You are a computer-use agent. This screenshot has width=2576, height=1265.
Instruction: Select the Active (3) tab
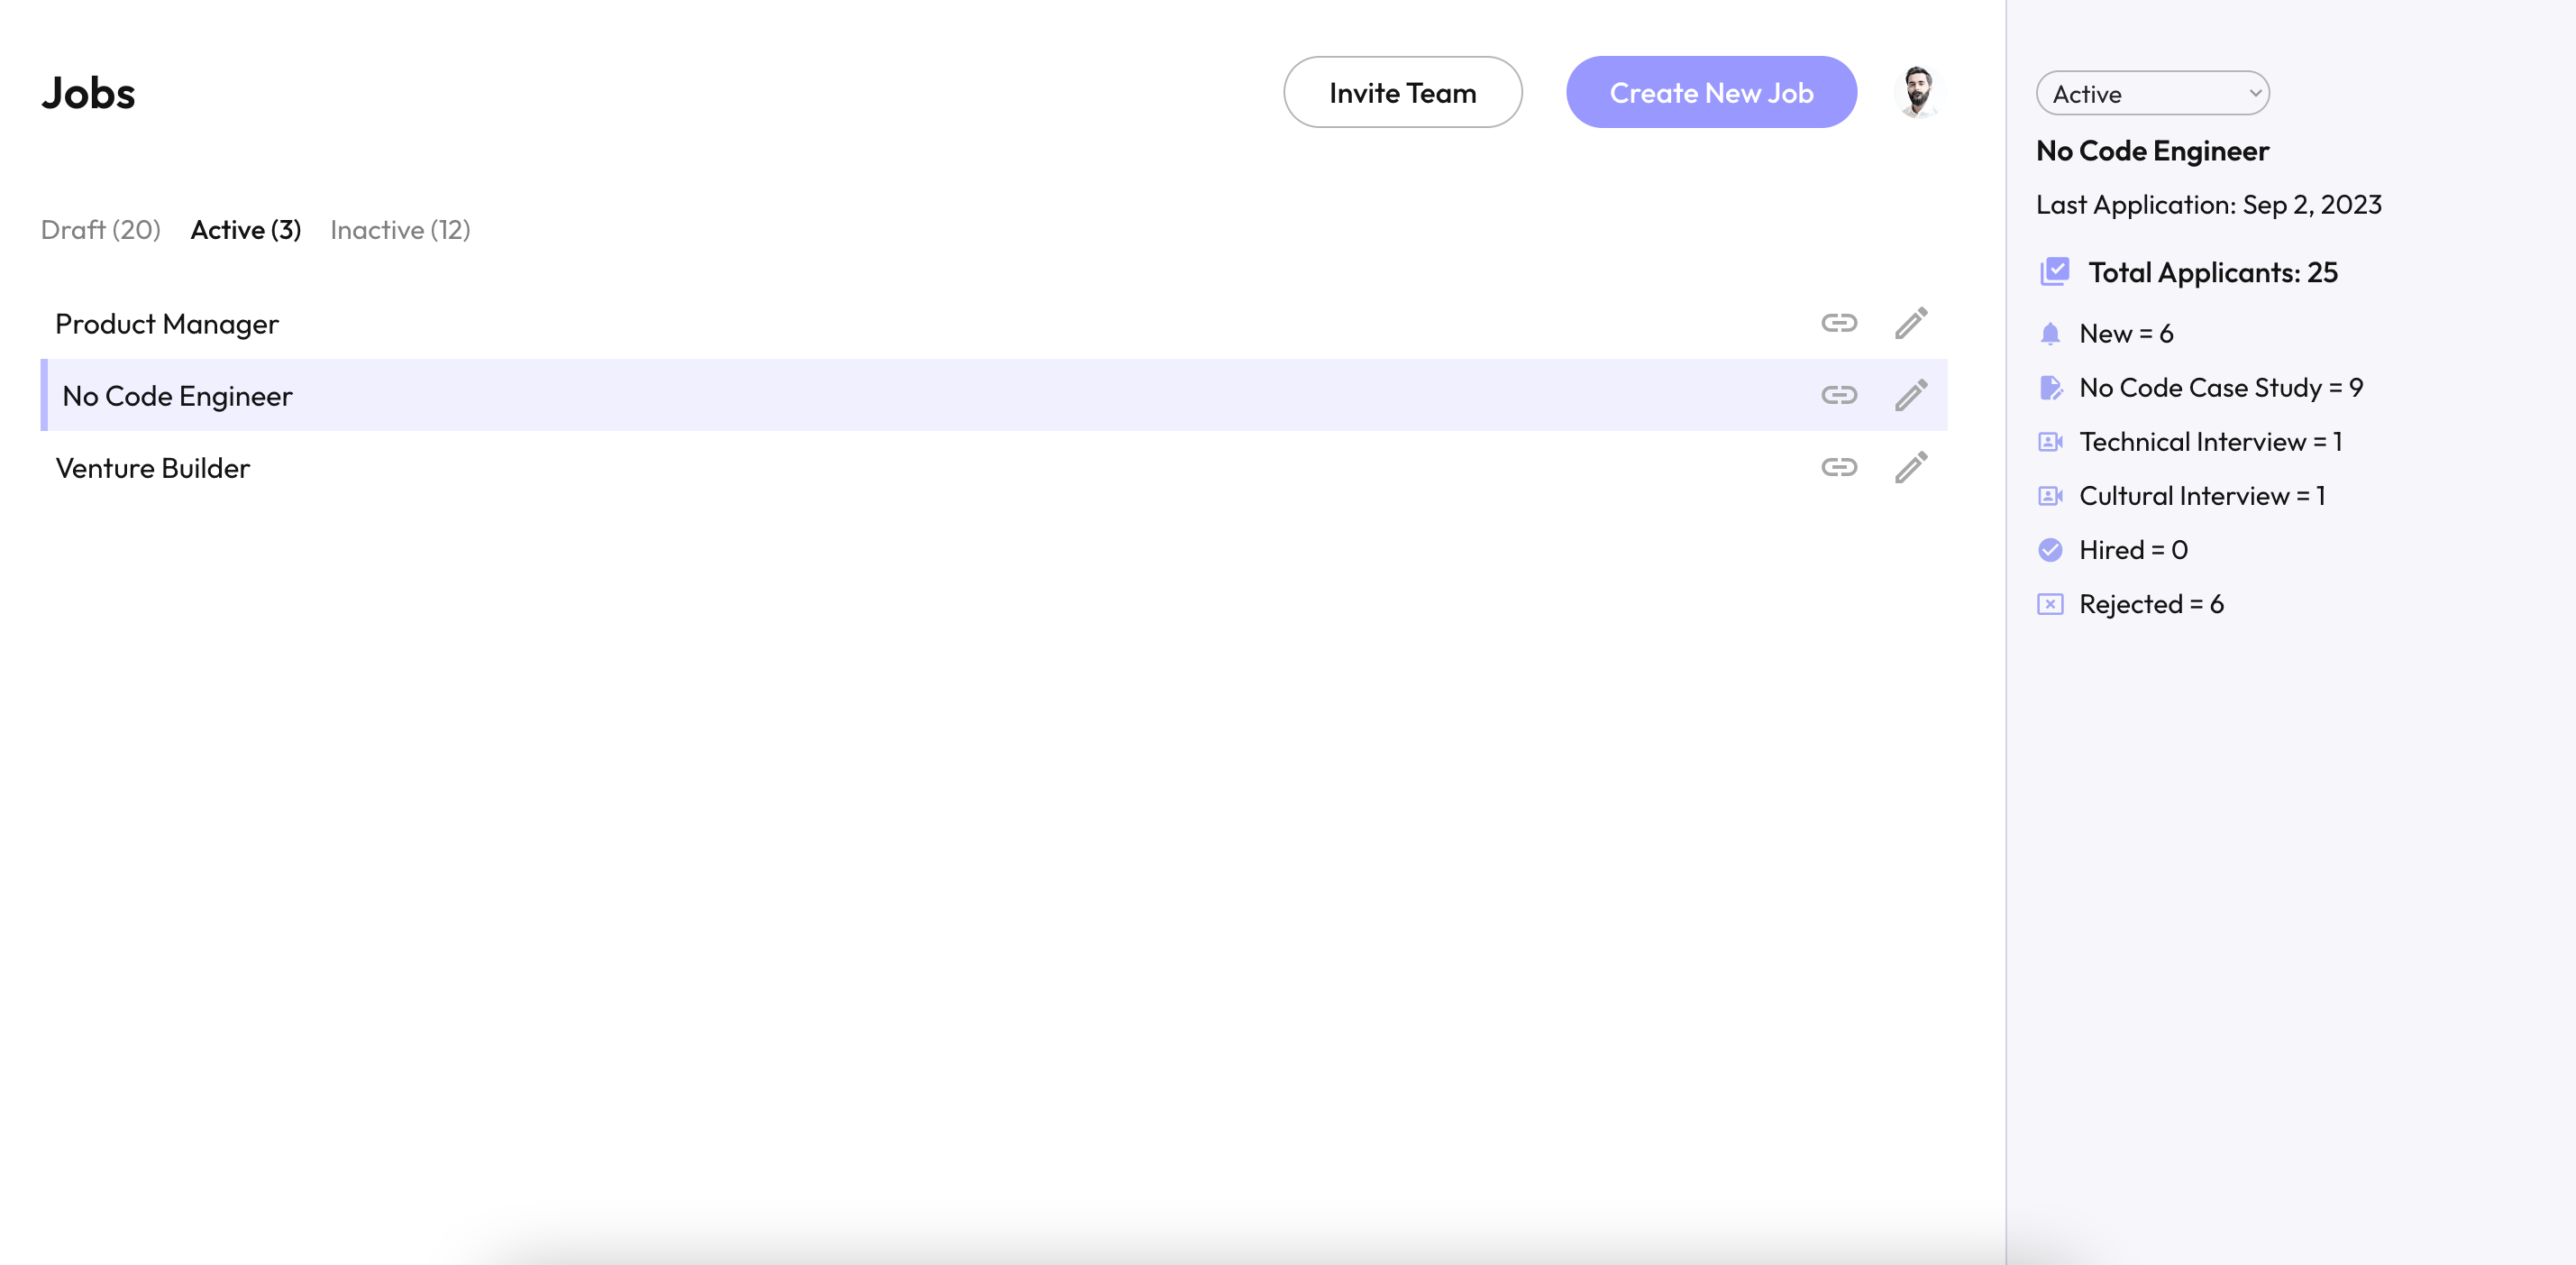245,230
